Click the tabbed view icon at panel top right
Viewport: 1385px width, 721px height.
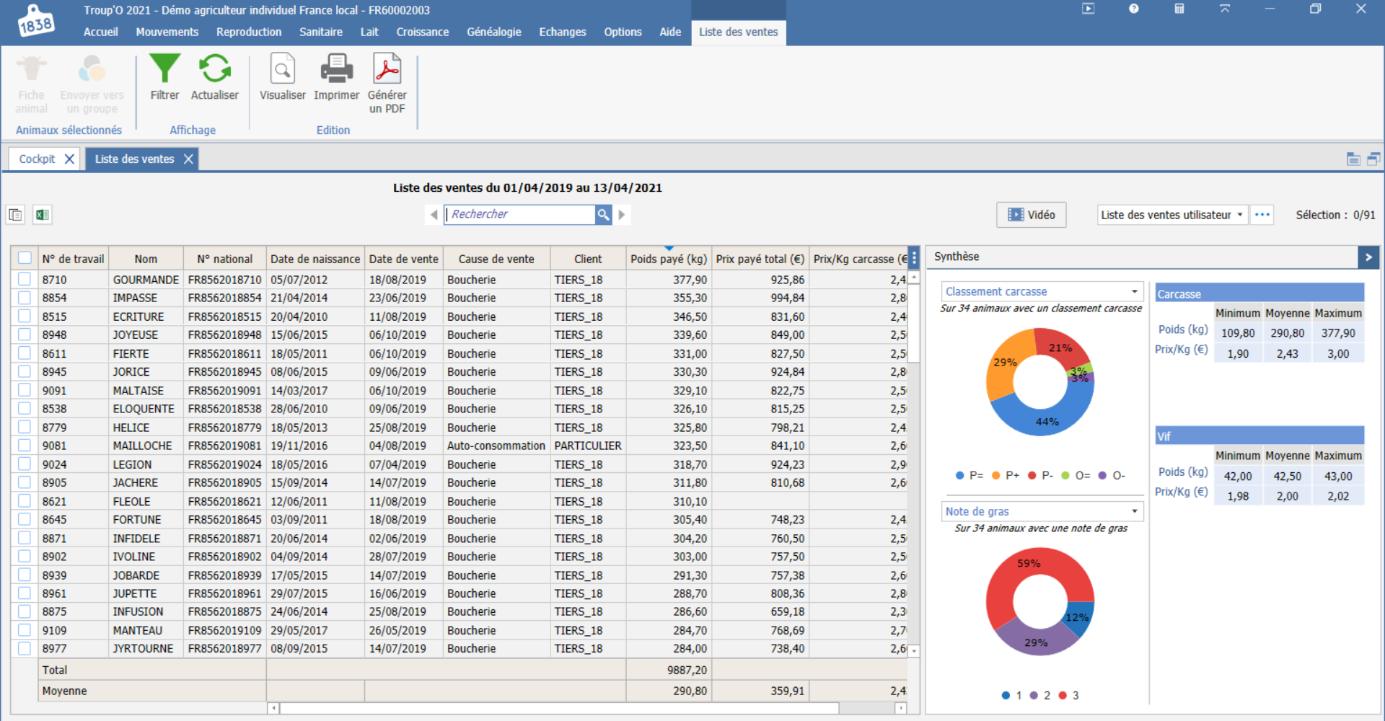tap(1353, 158)
